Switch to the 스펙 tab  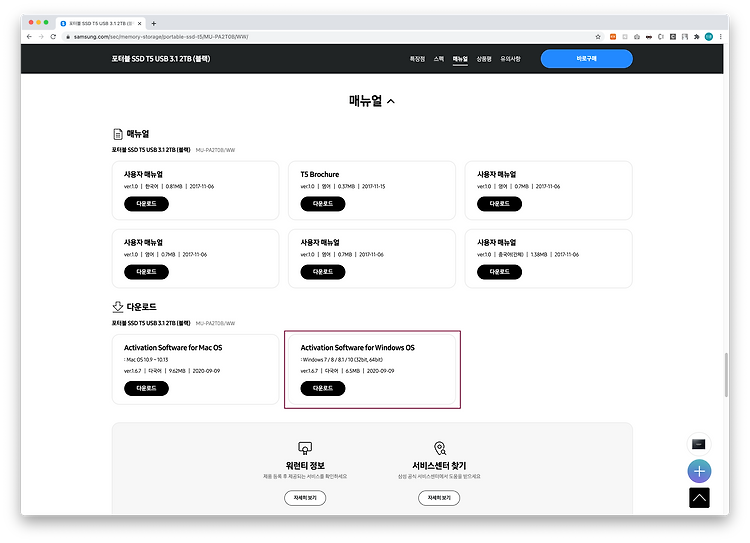[x=439, y=59]
